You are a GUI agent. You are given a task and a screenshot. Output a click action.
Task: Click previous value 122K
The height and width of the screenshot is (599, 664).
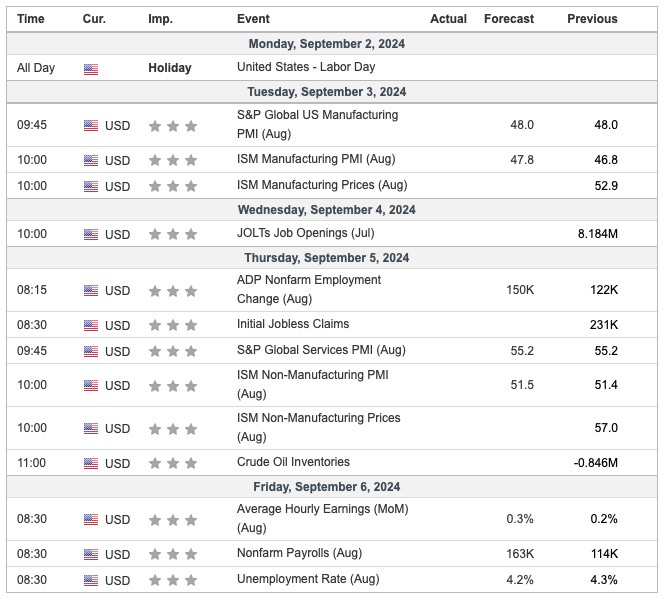[x=604, y=290]
